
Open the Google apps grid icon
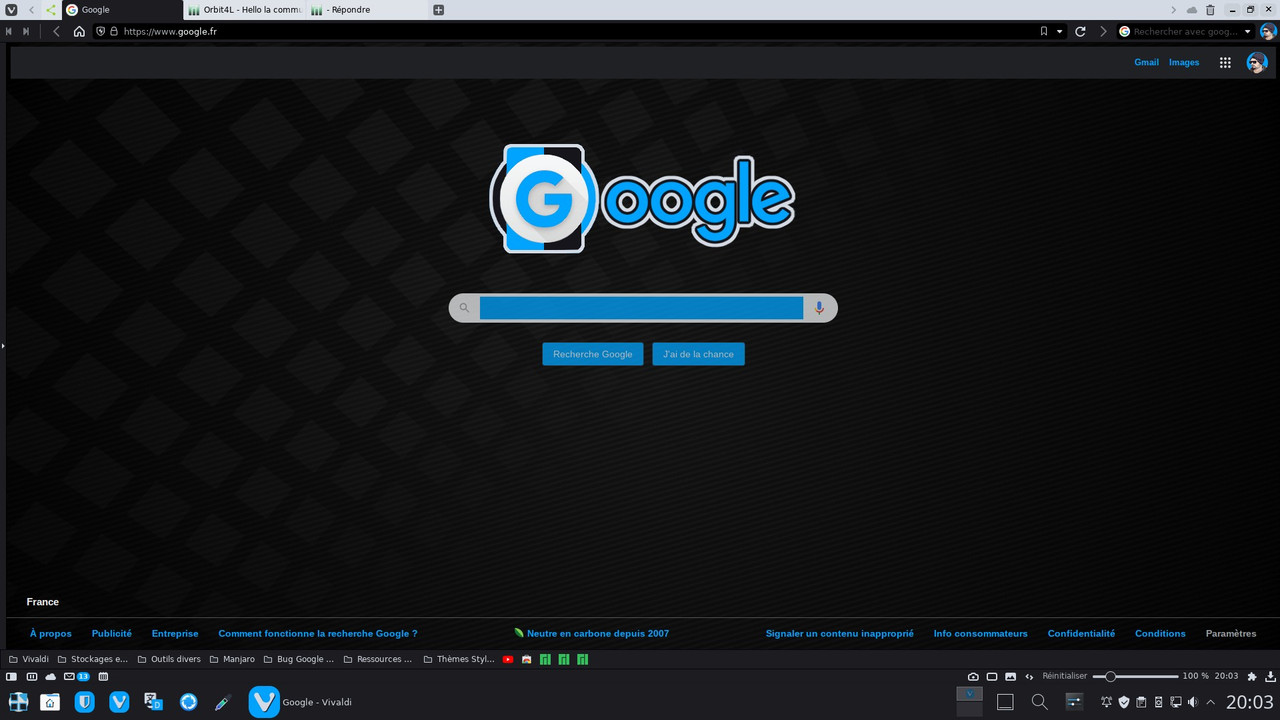tap(1225, 62)
